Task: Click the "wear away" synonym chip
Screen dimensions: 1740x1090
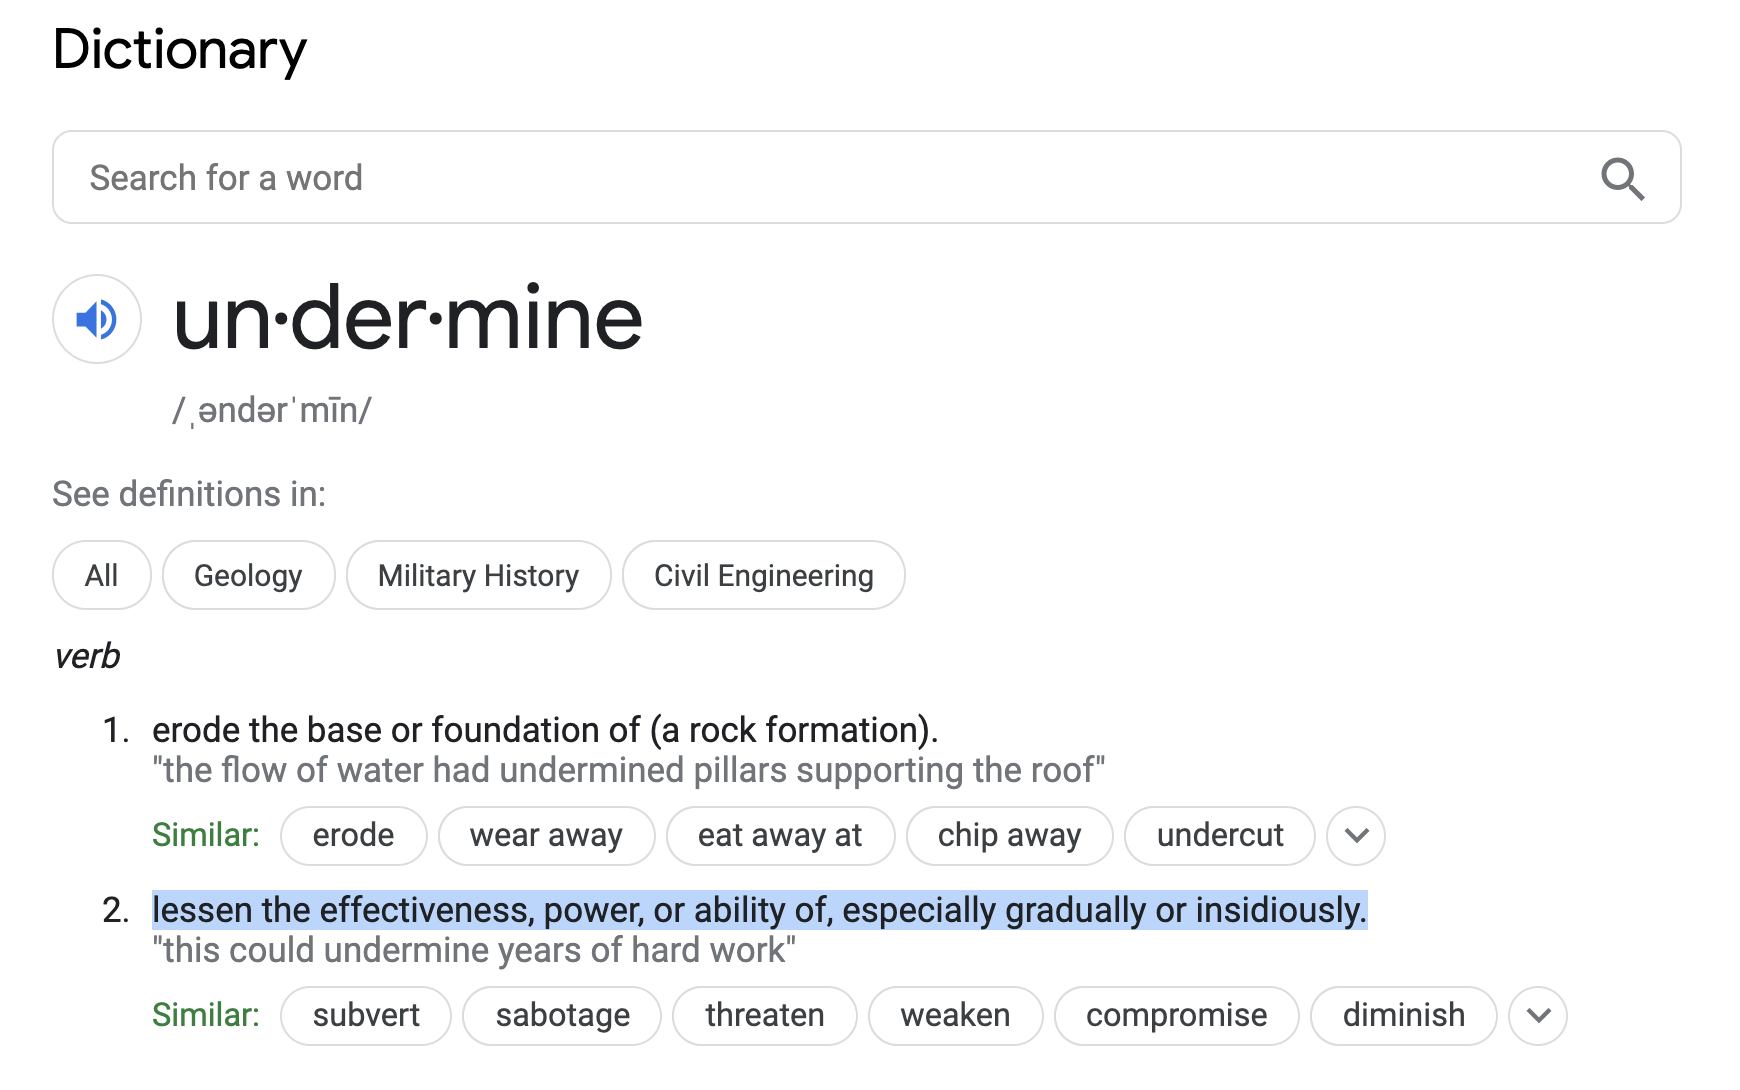Action: coord(546,835)
